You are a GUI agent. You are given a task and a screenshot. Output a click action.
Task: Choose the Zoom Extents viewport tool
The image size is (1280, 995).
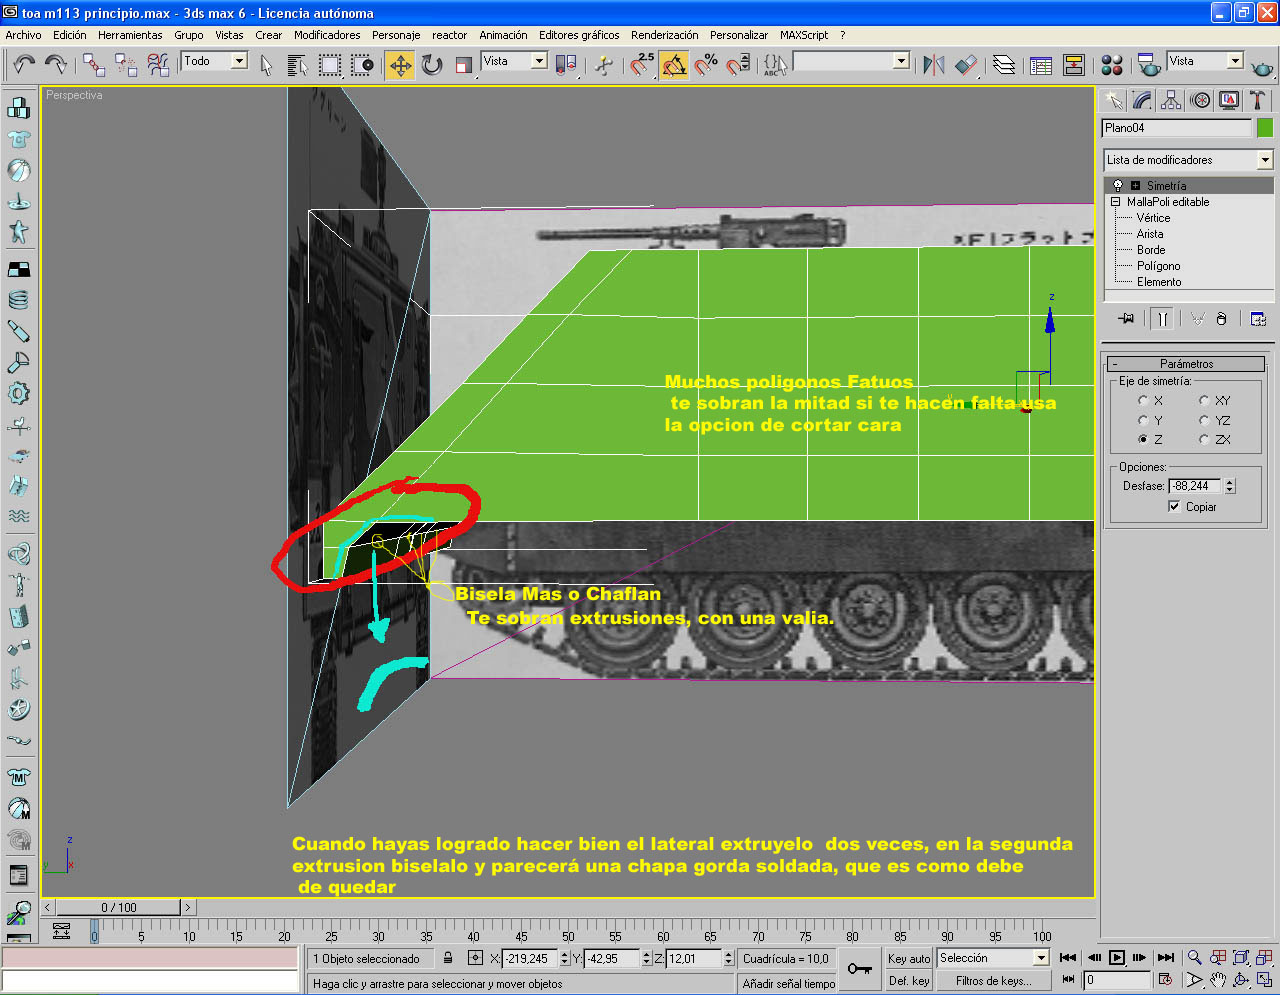(x=1240, y=958)
